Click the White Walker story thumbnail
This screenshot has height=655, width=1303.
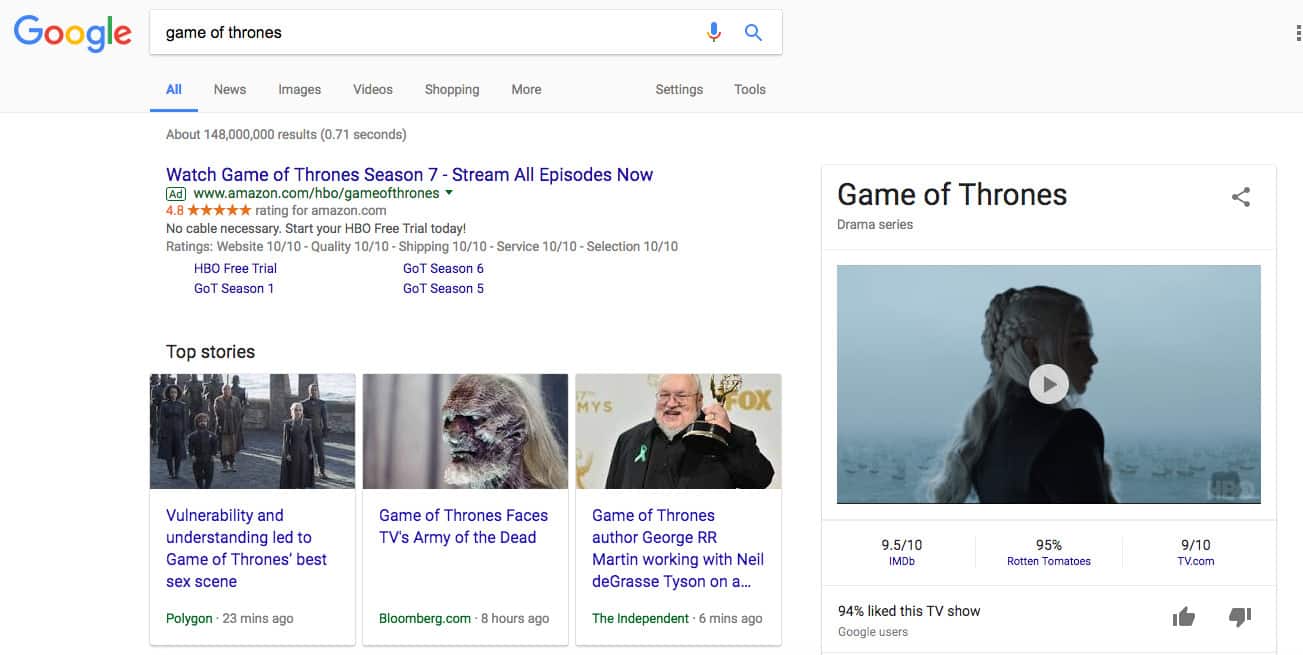coord(465,431)
